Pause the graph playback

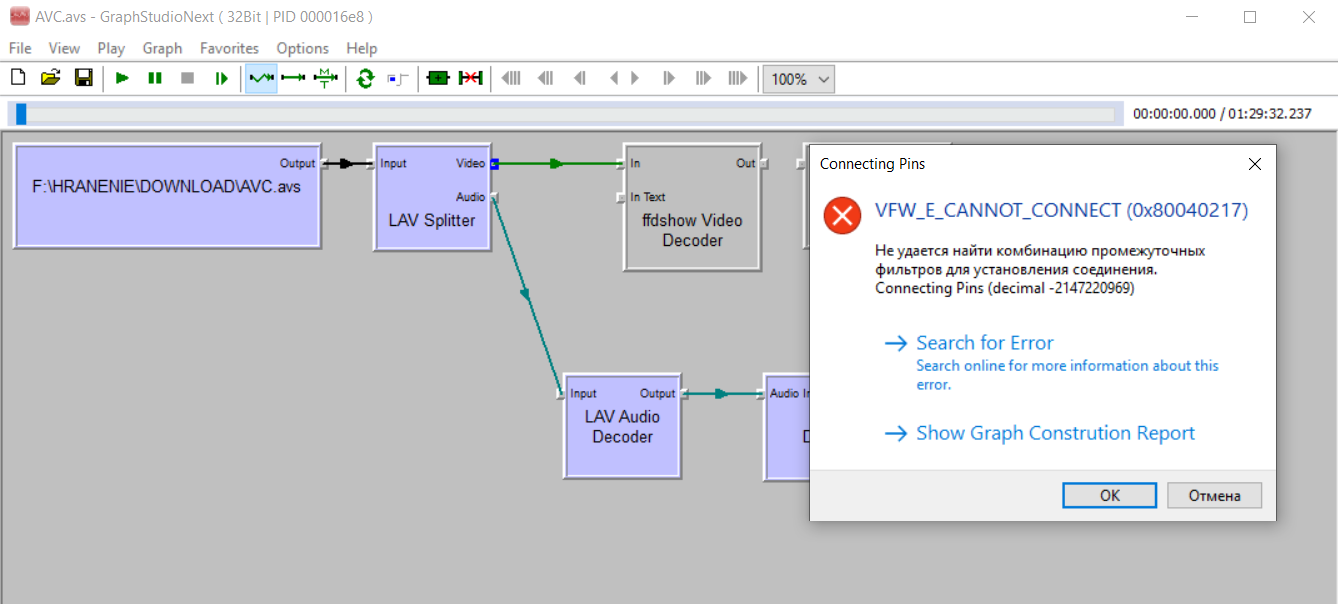pyautogui.click(x=155, y=78)
